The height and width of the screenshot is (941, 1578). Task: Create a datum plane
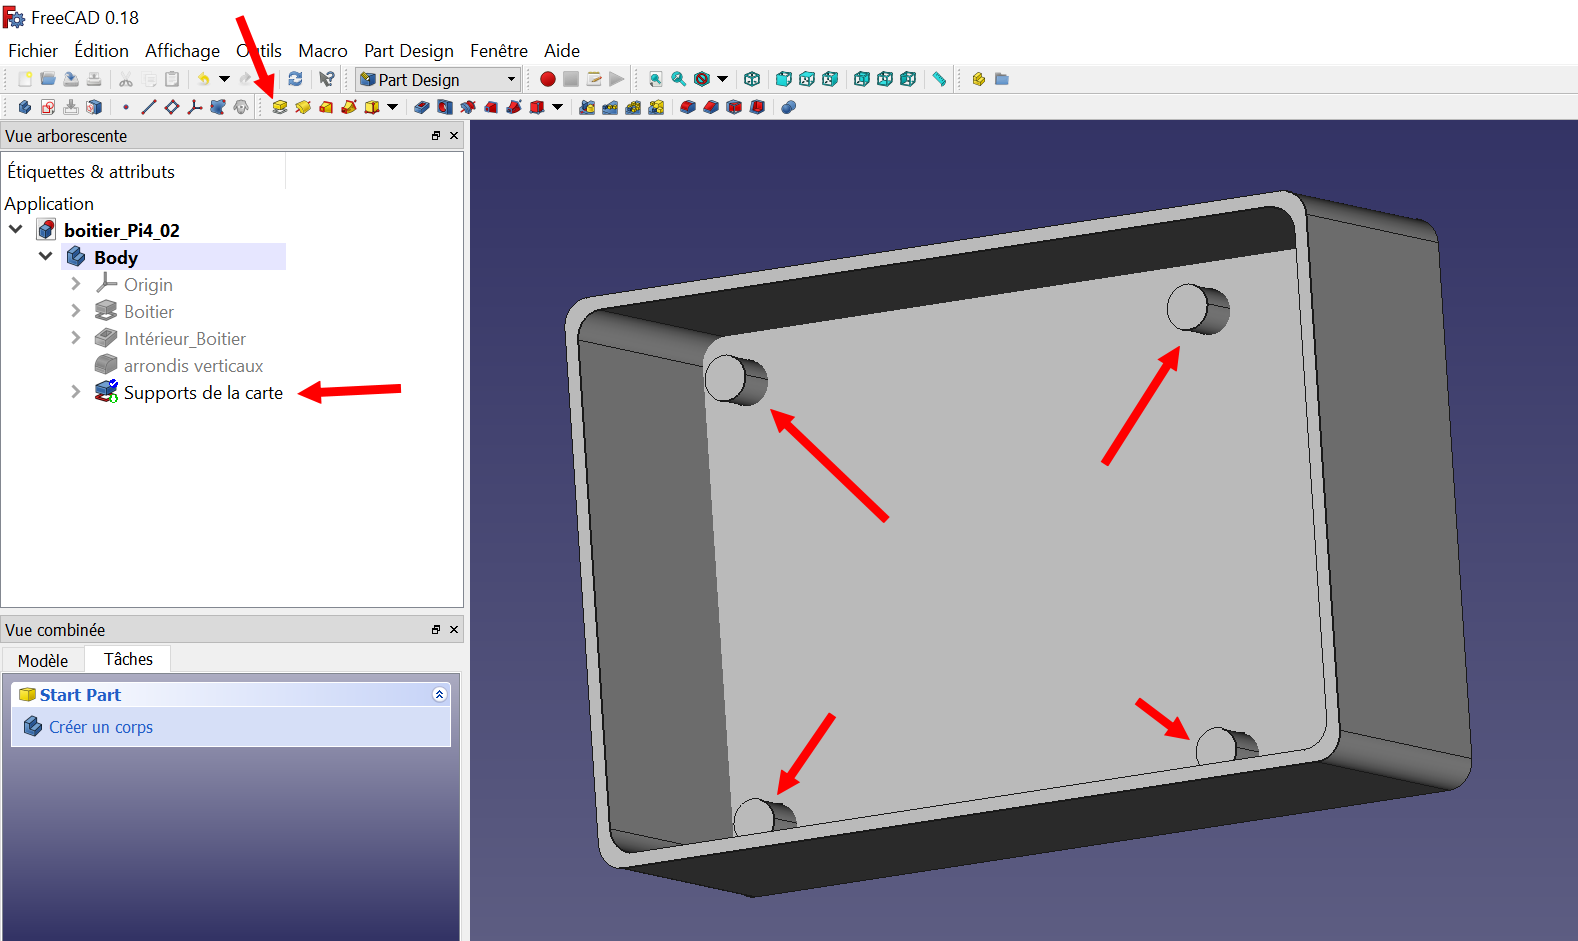tap(172, 107)
